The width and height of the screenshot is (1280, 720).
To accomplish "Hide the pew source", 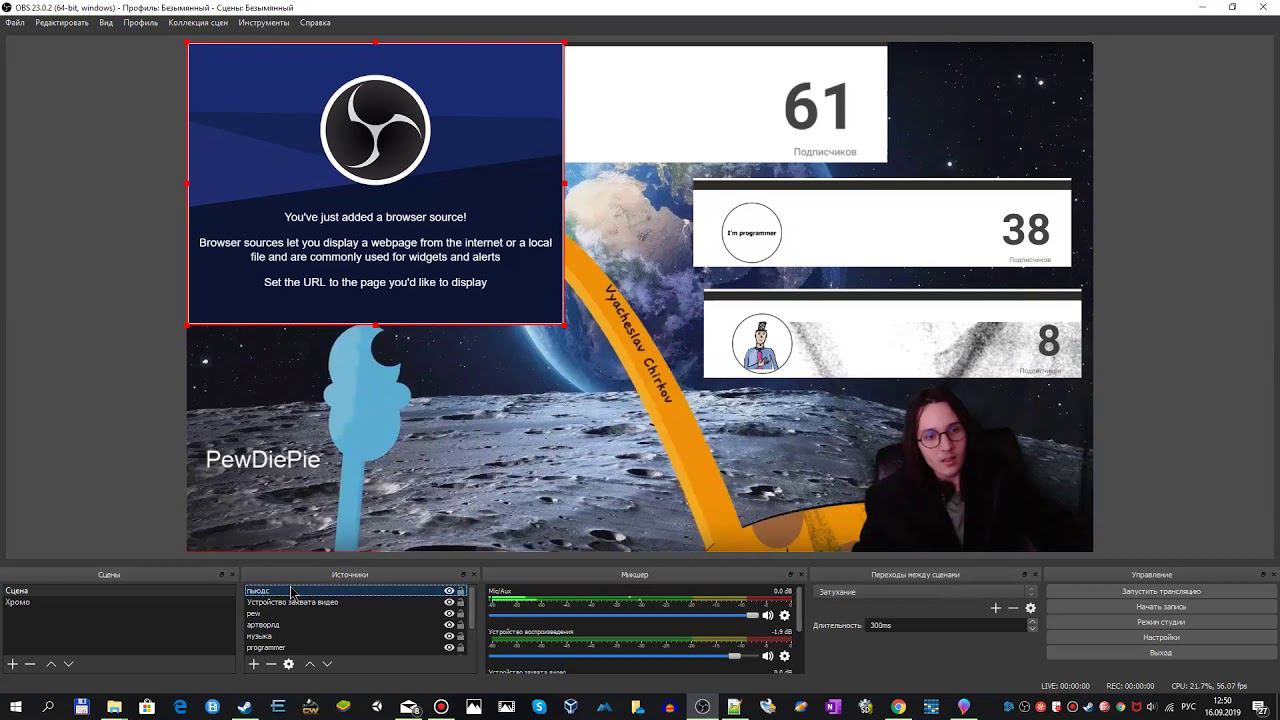I will [449, 613].
